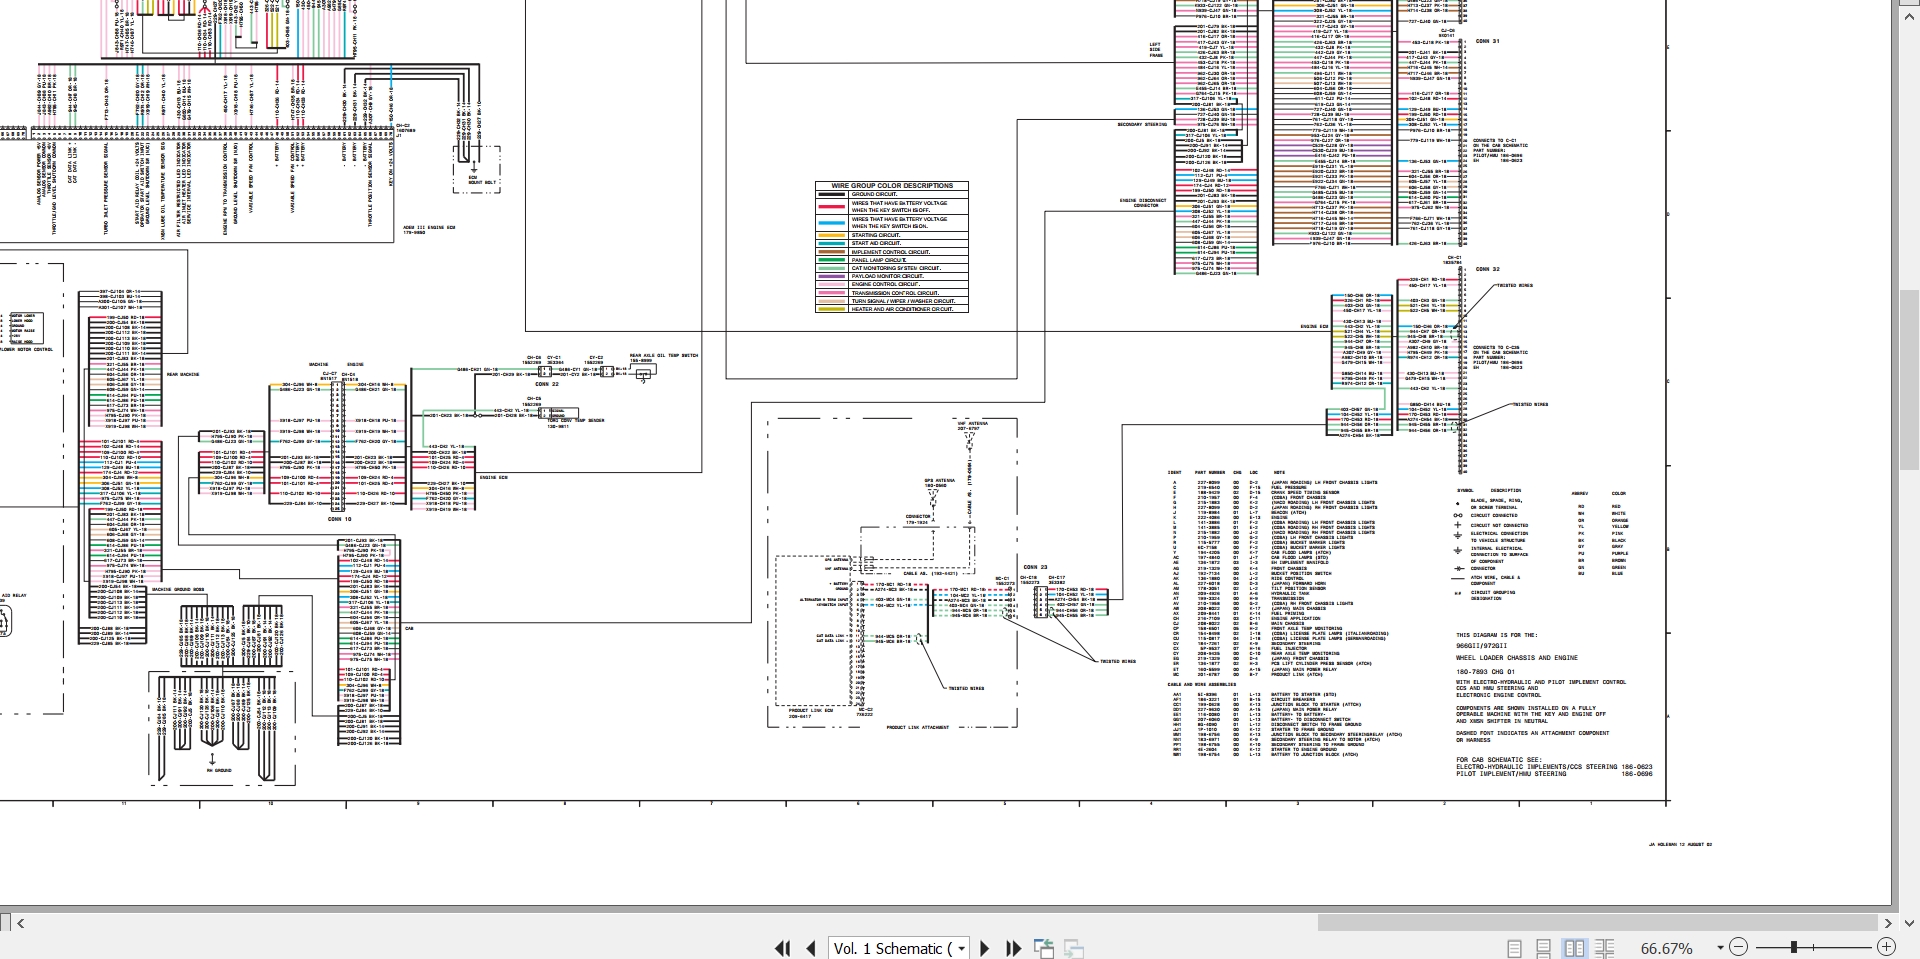Click the 66.67% zoom value

[x=1667, y=948]
